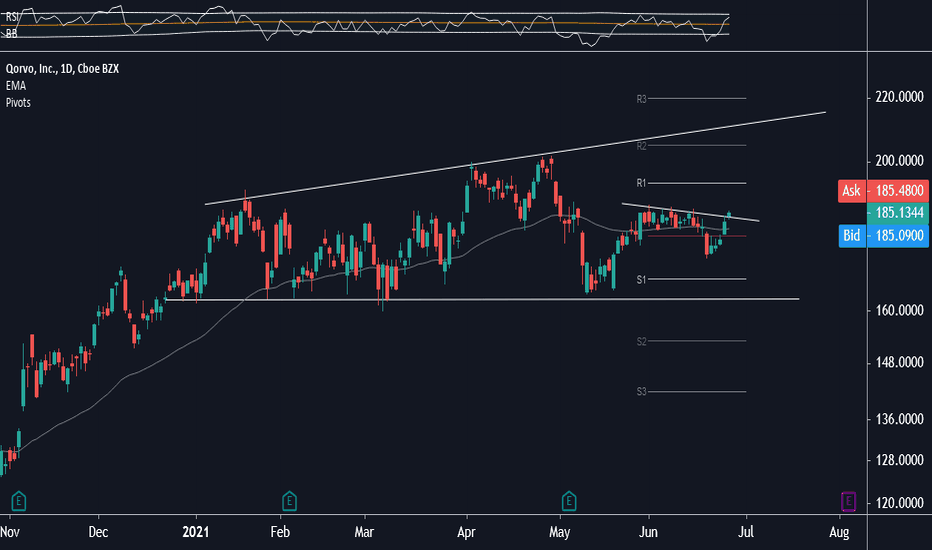Click the Mar label on time axis
The image size is (932, 550).
click(x=364, y=532)
